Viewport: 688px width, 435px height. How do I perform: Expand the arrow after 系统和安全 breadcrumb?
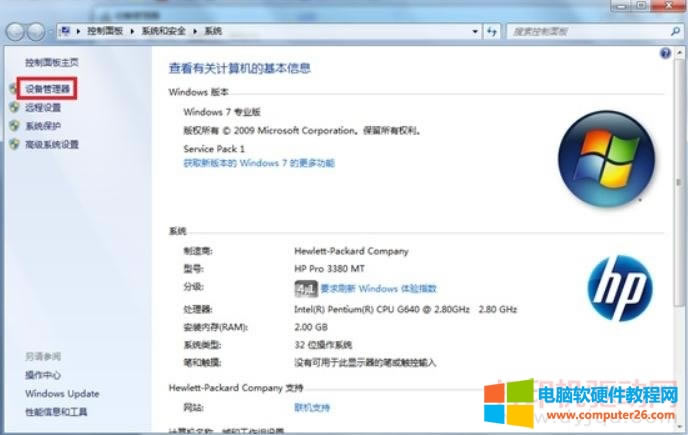[195, 31]
